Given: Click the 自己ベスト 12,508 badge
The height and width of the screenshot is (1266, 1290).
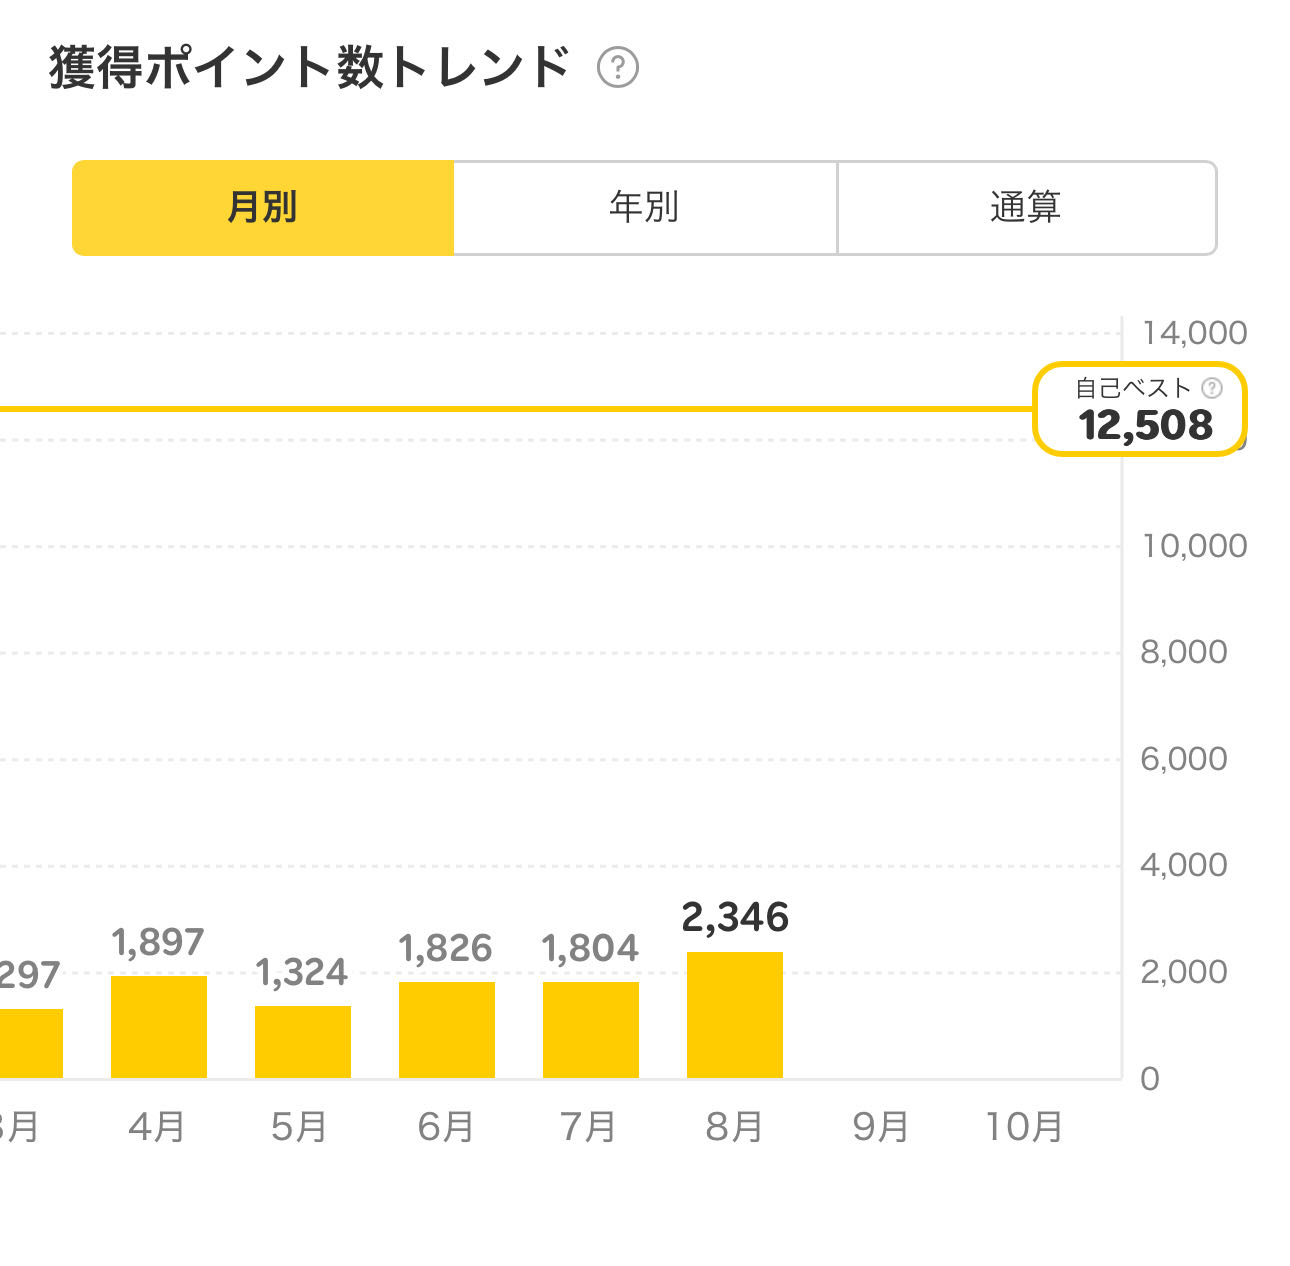Looking at the screenshot, I should [x=1140, y=410].
